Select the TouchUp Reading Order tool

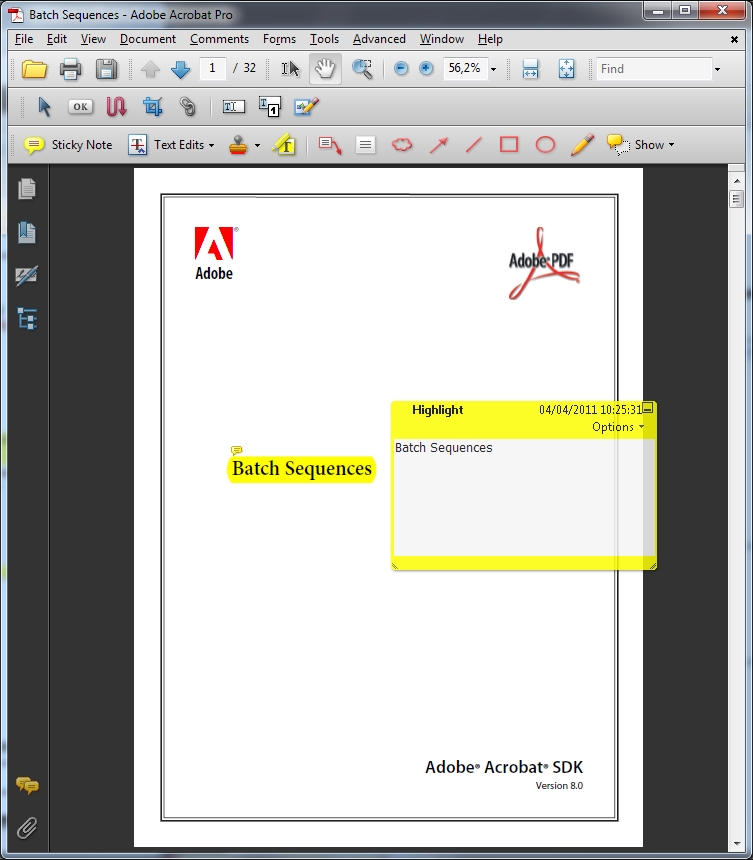pyautogui.click(x=269, y=106)
